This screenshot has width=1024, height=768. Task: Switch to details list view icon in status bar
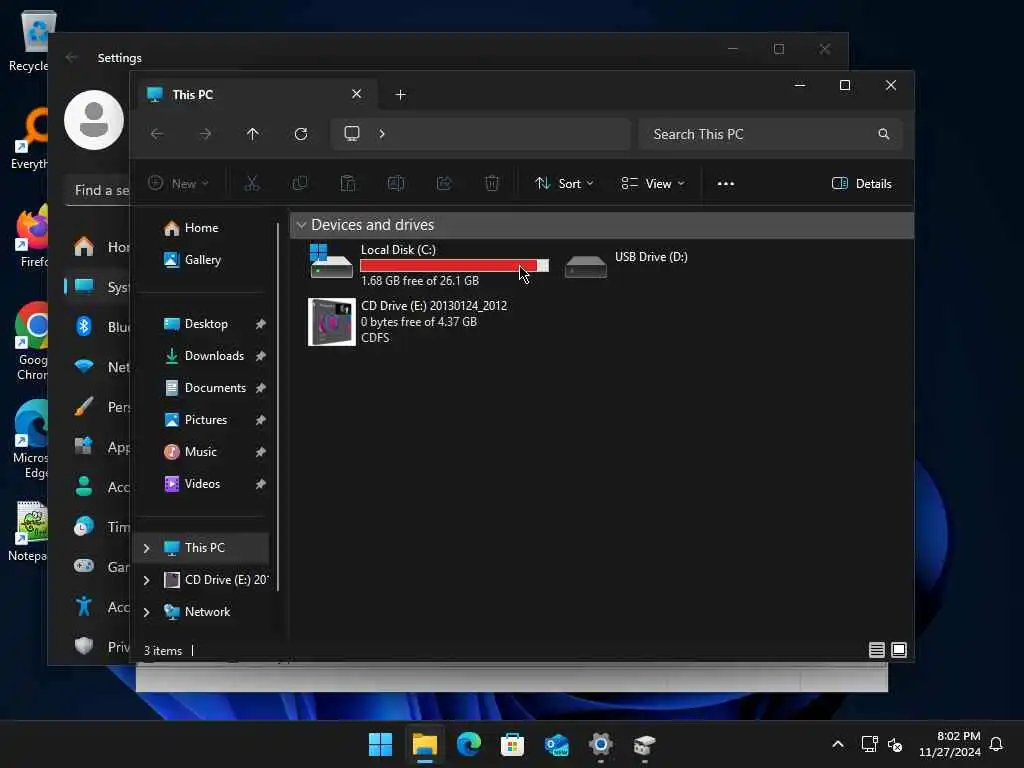tap(876, 650)
